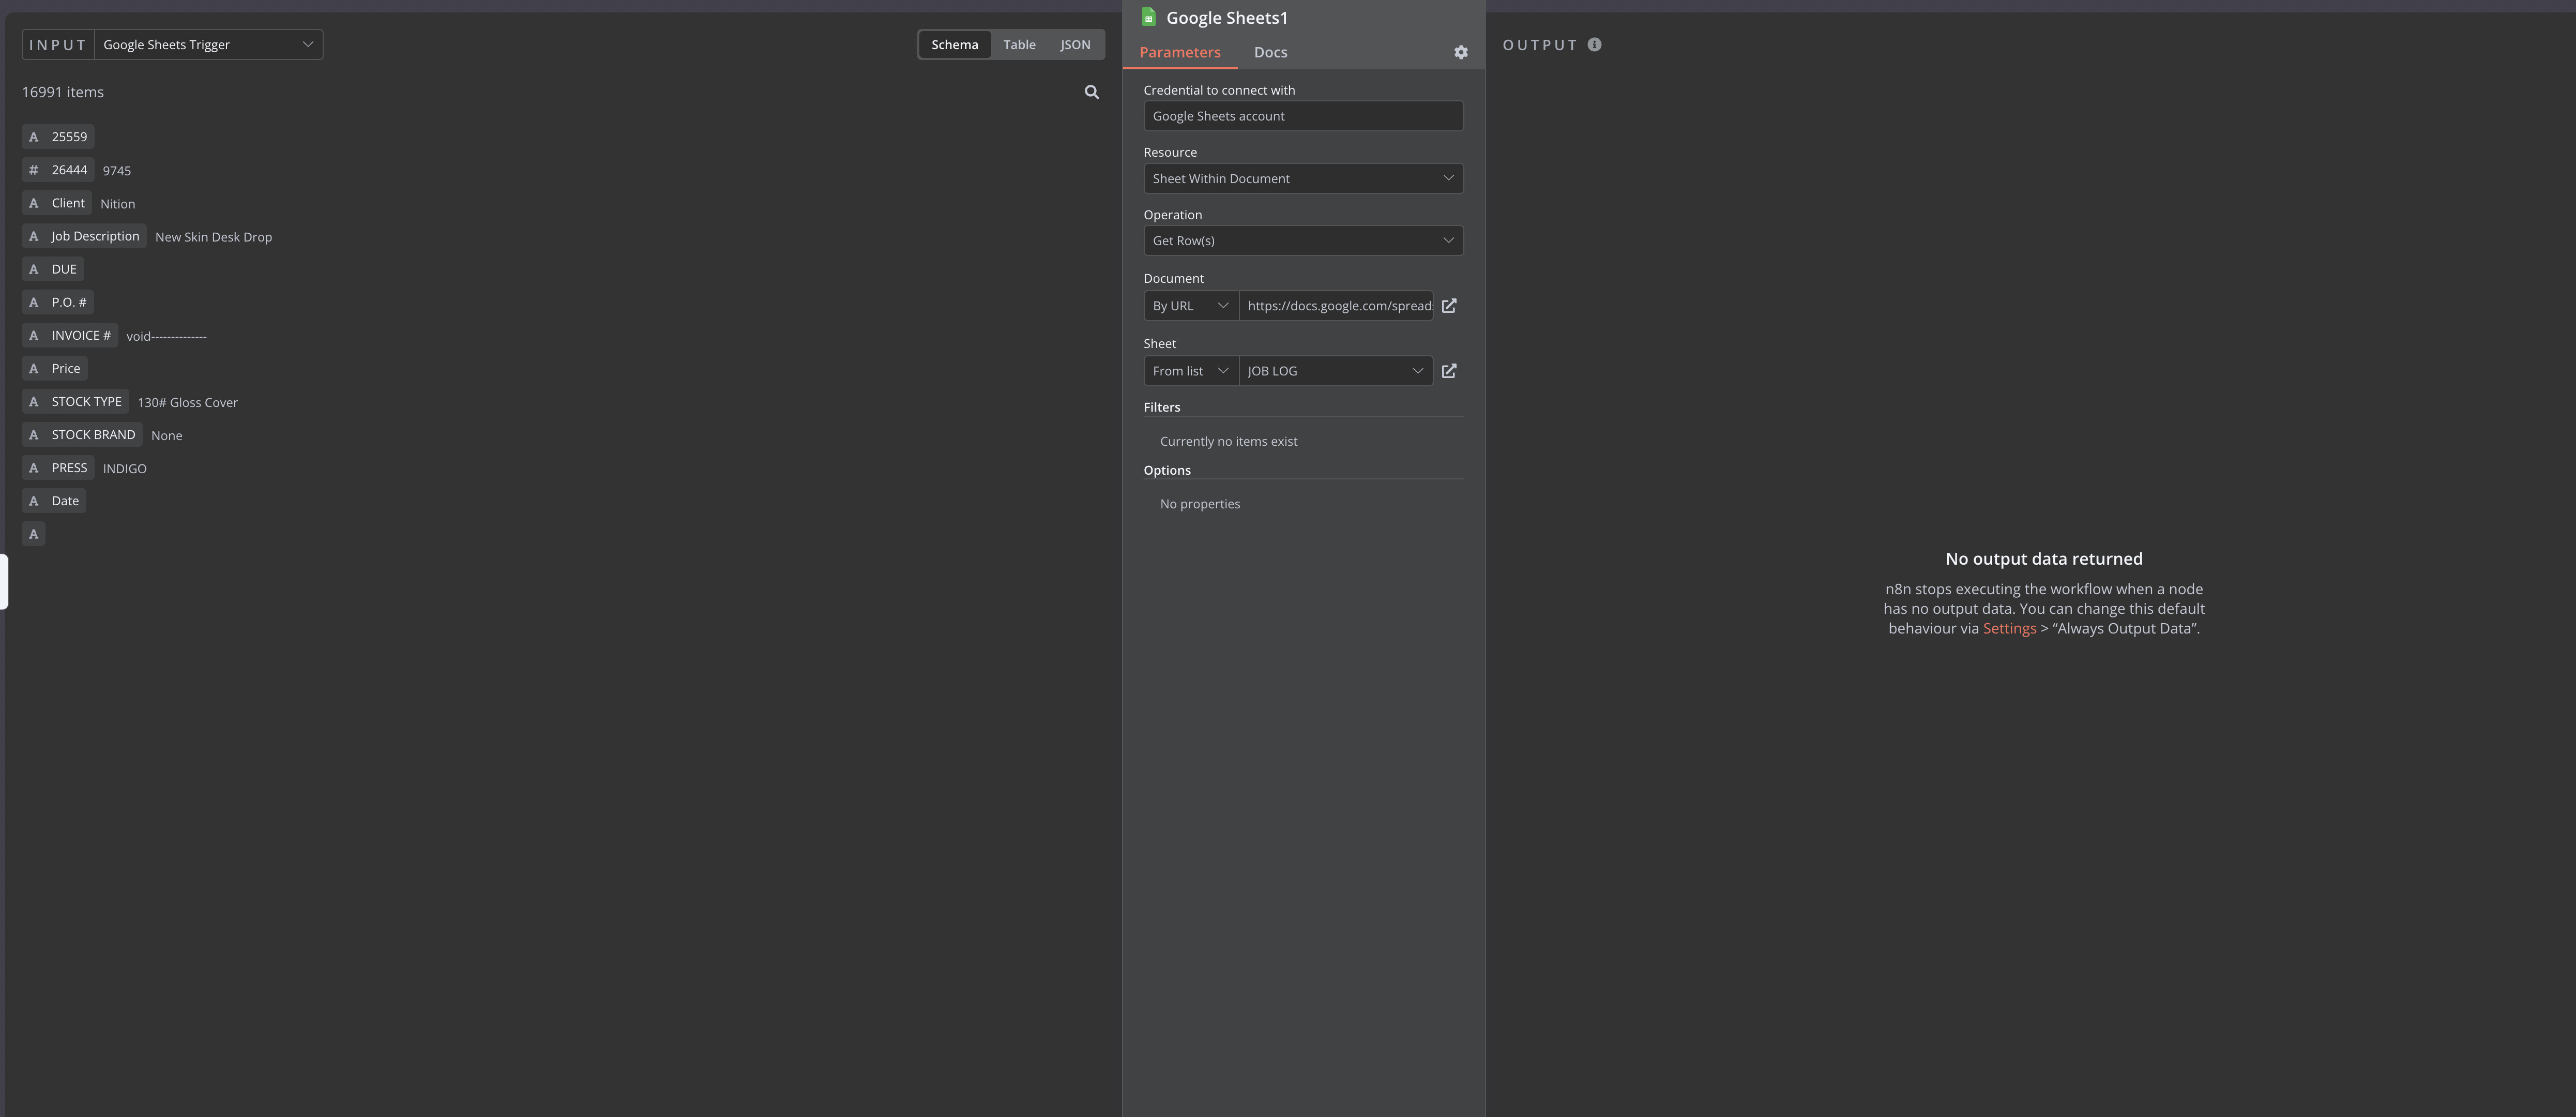The width and height of the screenshot is (2576, 1117).
Task: Open JOB LOG sheet external link icon
Action: point(1449,371)
